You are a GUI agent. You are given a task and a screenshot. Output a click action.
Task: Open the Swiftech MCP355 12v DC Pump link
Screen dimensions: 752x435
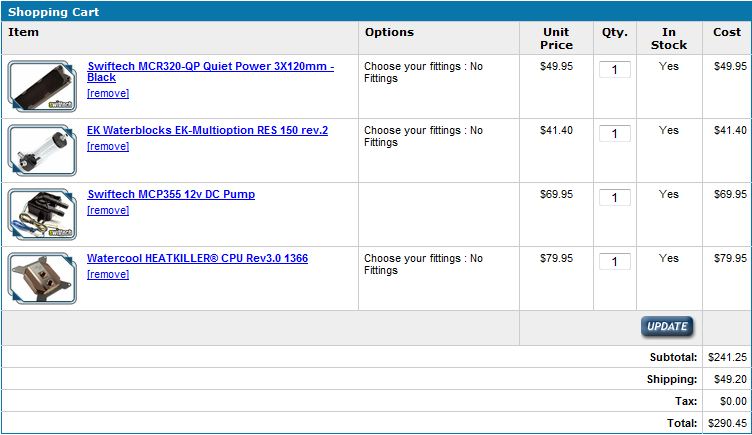pyautogui.click(x=171, y=194)
